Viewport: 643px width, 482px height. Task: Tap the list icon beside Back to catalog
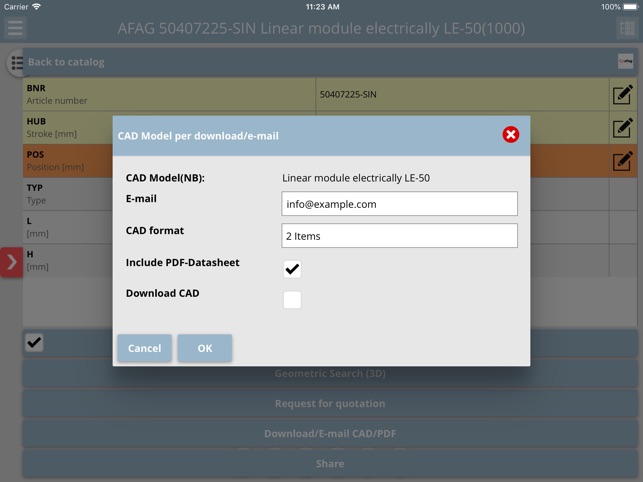point(17,63)
